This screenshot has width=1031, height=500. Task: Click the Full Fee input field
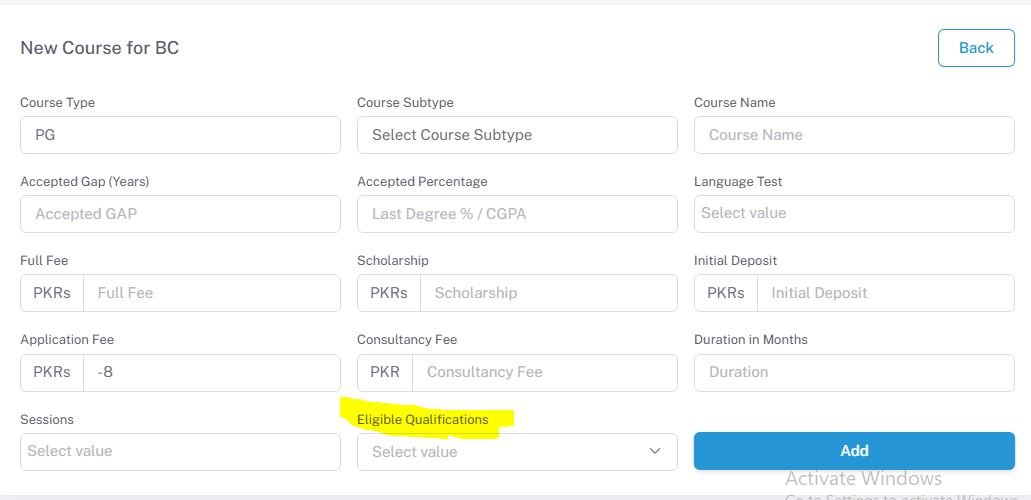pyautogui.click(x=212, y=293)
